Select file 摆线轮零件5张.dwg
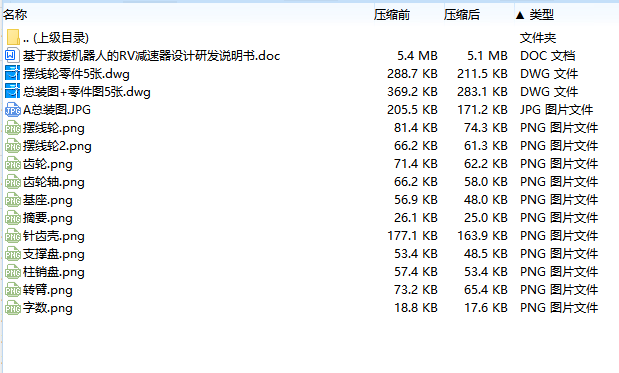 76,74
